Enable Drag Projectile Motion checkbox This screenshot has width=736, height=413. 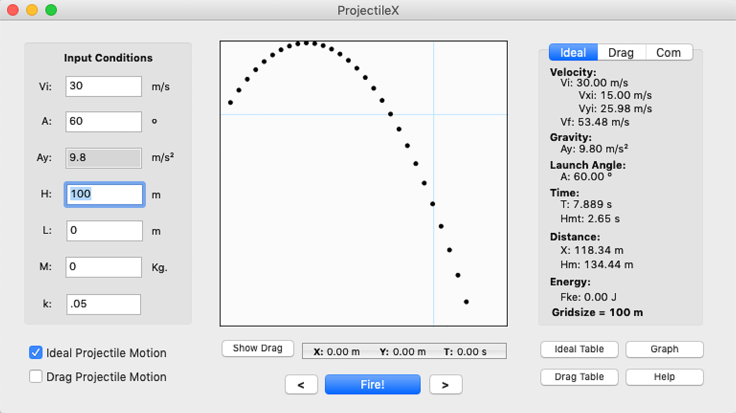(x=37, y=377)
